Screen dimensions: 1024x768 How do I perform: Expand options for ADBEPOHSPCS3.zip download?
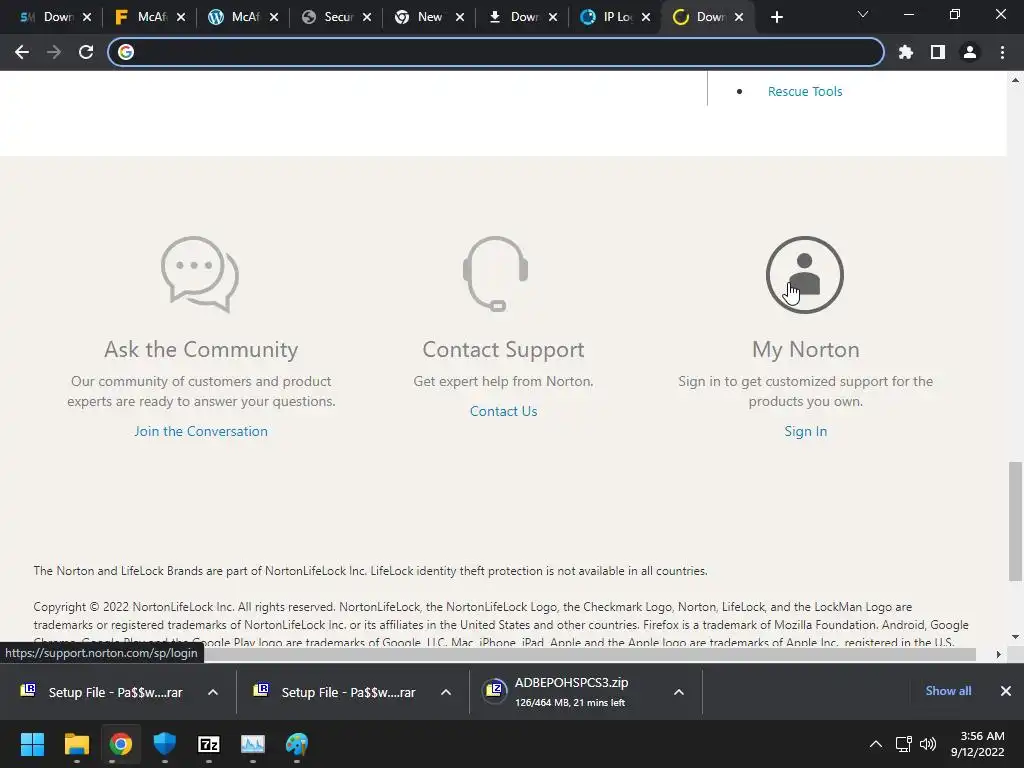click(x=679, y=692)
